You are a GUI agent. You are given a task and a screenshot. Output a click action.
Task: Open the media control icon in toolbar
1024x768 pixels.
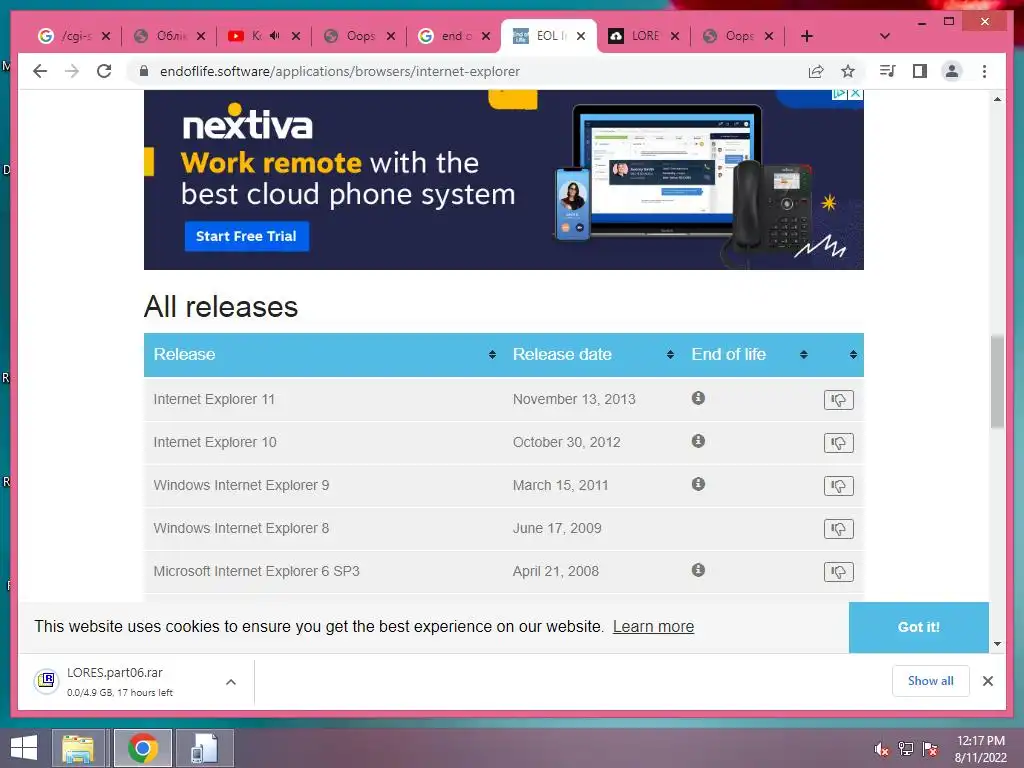point(888,71)
